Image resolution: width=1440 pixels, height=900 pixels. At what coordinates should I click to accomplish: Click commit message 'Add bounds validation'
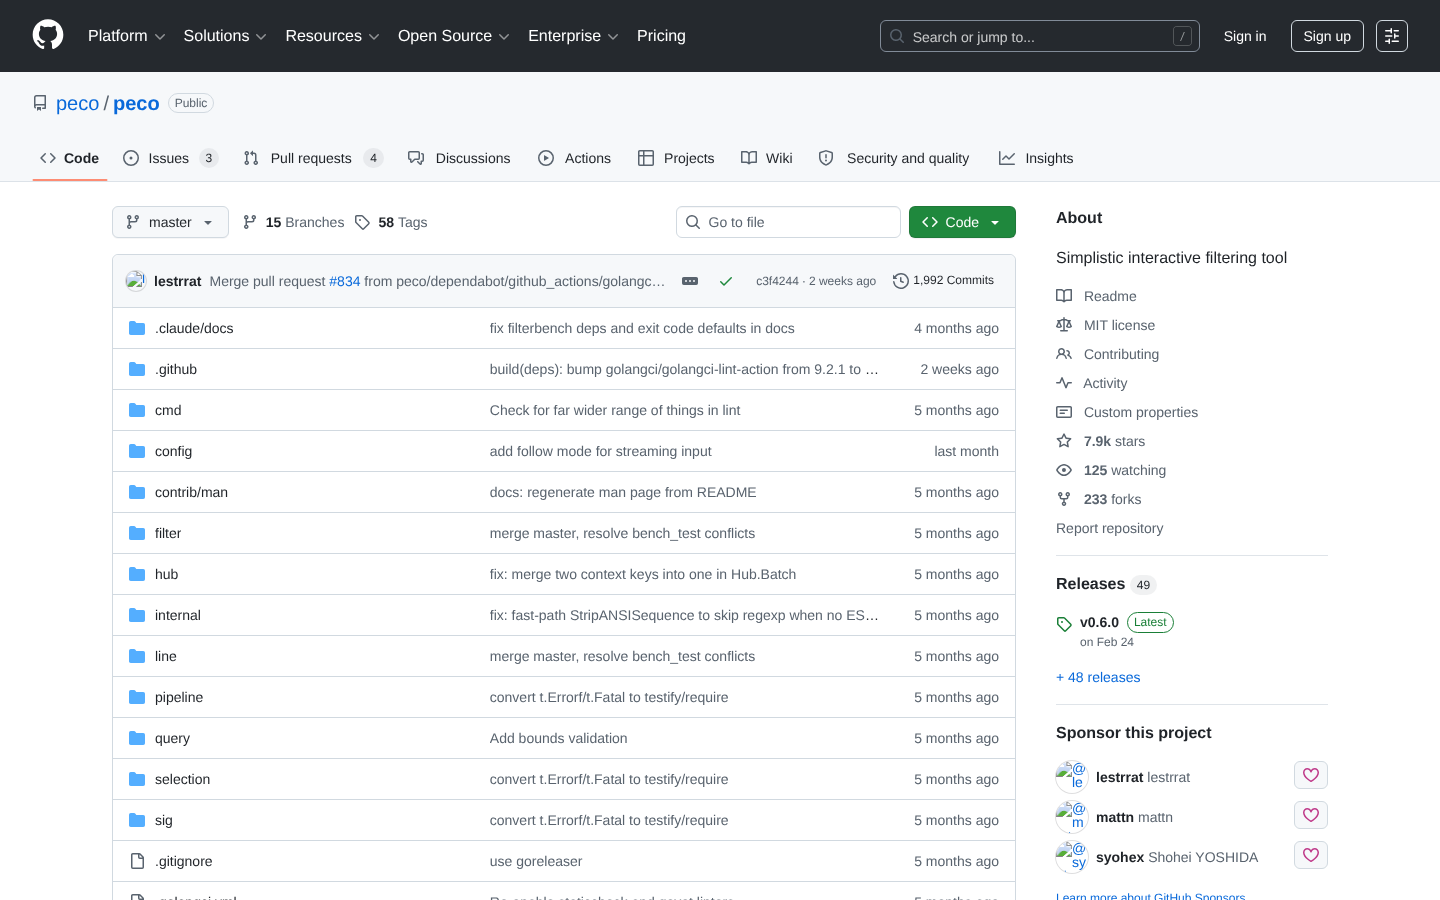559,738
